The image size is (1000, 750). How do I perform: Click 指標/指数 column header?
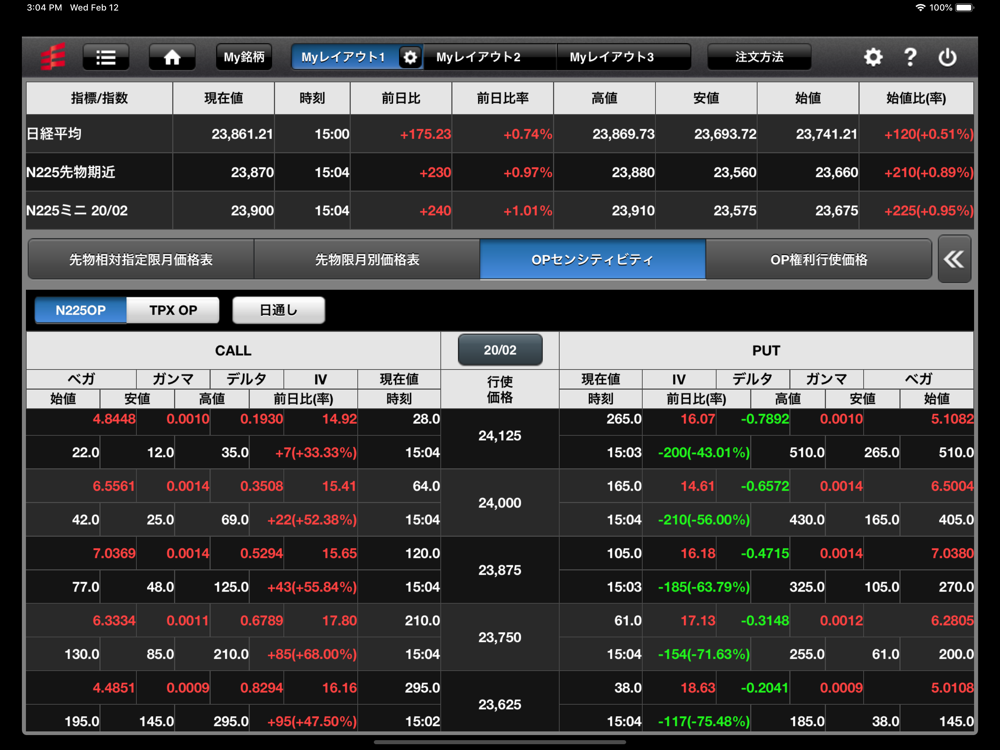click(99, 98)
